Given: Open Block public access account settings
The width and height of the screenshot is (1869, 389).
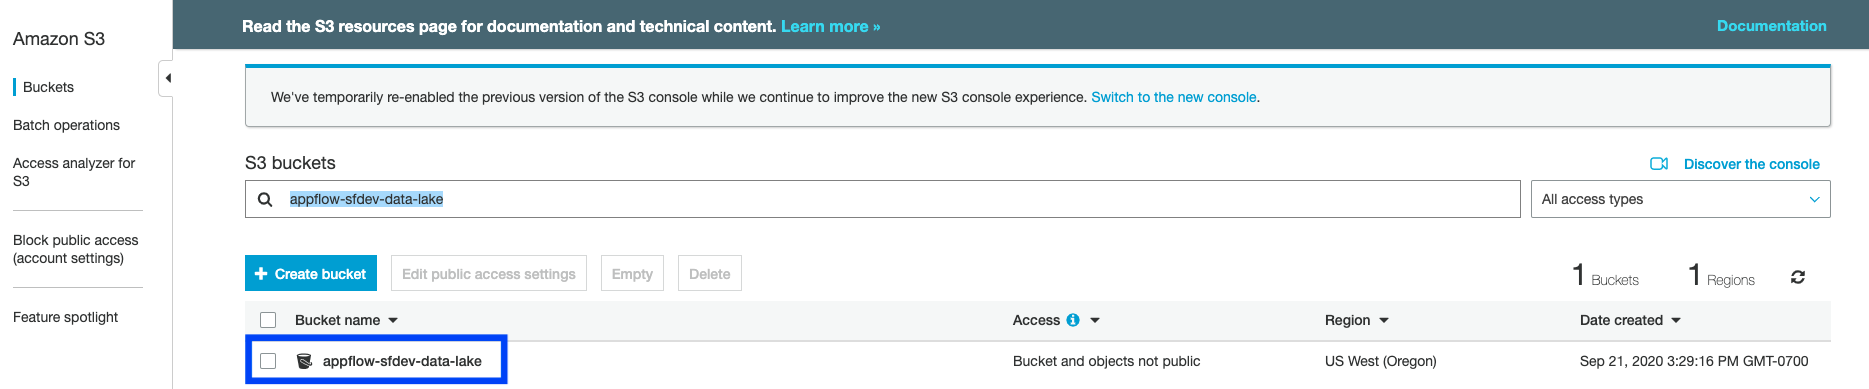Looking at the screenshot, I should click(x=76, y=249).
